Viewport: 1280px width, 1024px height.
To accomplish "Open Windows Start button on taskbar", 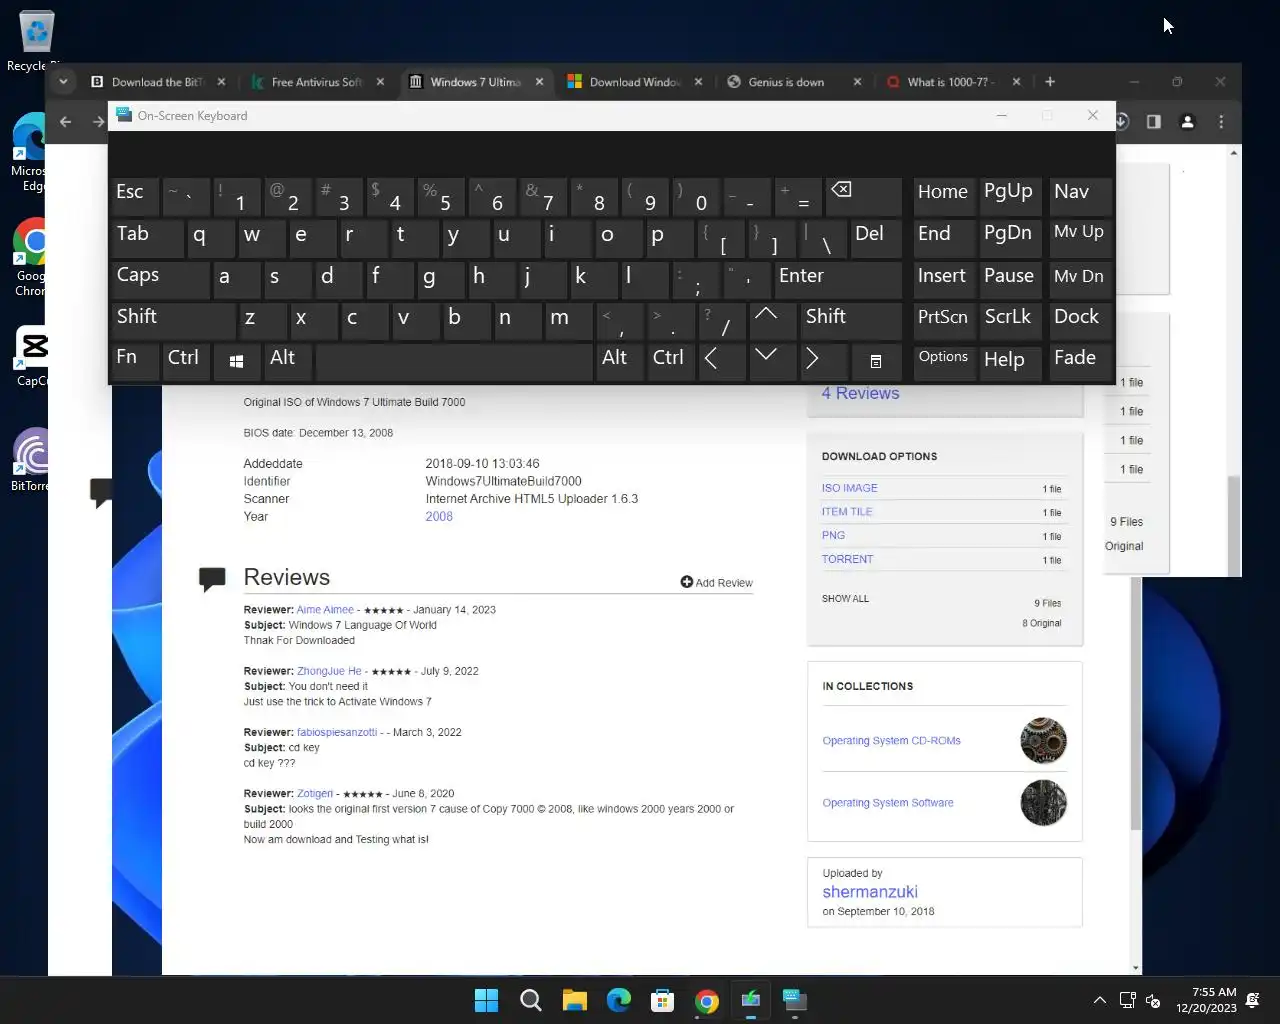I will (486, 1000).
